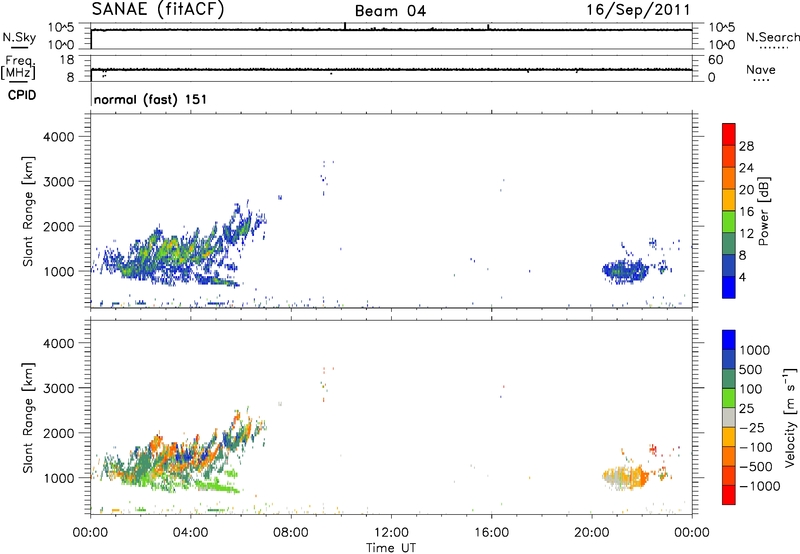Image resolution: width=800 pixels, height=554 pixels.
Task: Select the Velocity [m s⁻¹] colorbar title
Action: (789, 417)
